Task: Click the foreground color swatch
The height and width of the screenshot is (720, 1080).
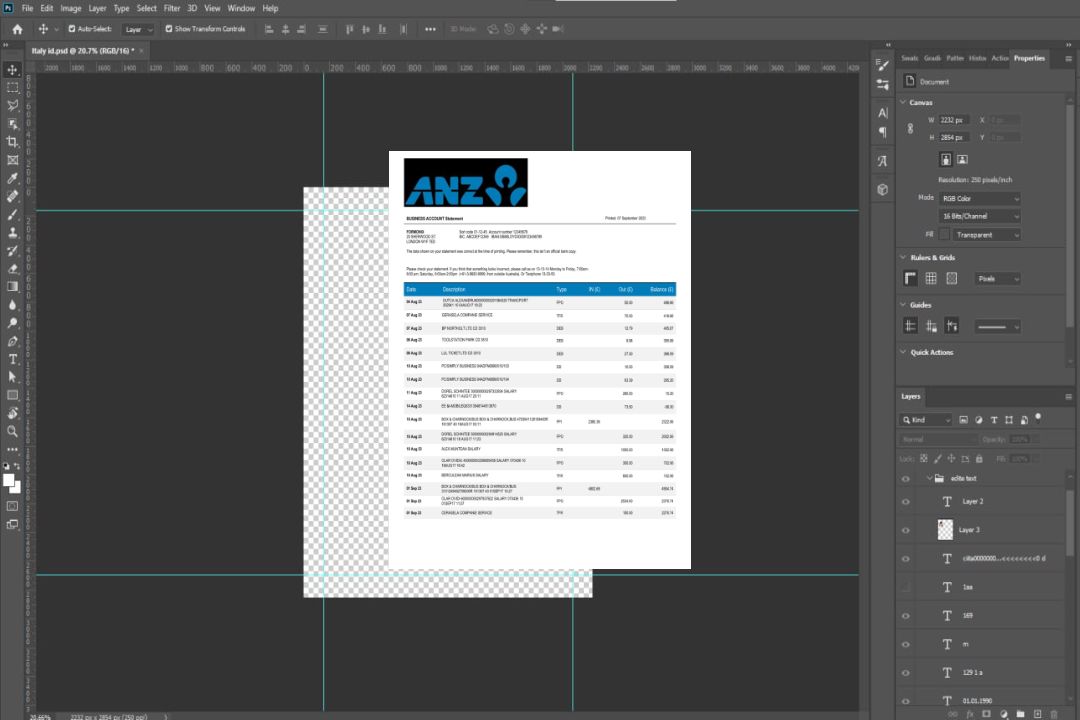Action: coord(9,481)
